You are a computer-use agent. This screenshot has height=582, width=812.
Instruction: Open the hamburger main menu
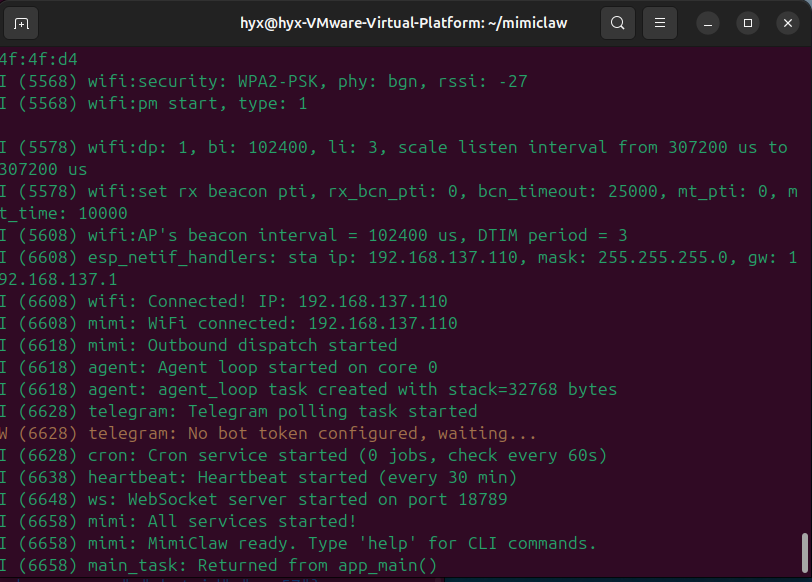pos(660,23)
